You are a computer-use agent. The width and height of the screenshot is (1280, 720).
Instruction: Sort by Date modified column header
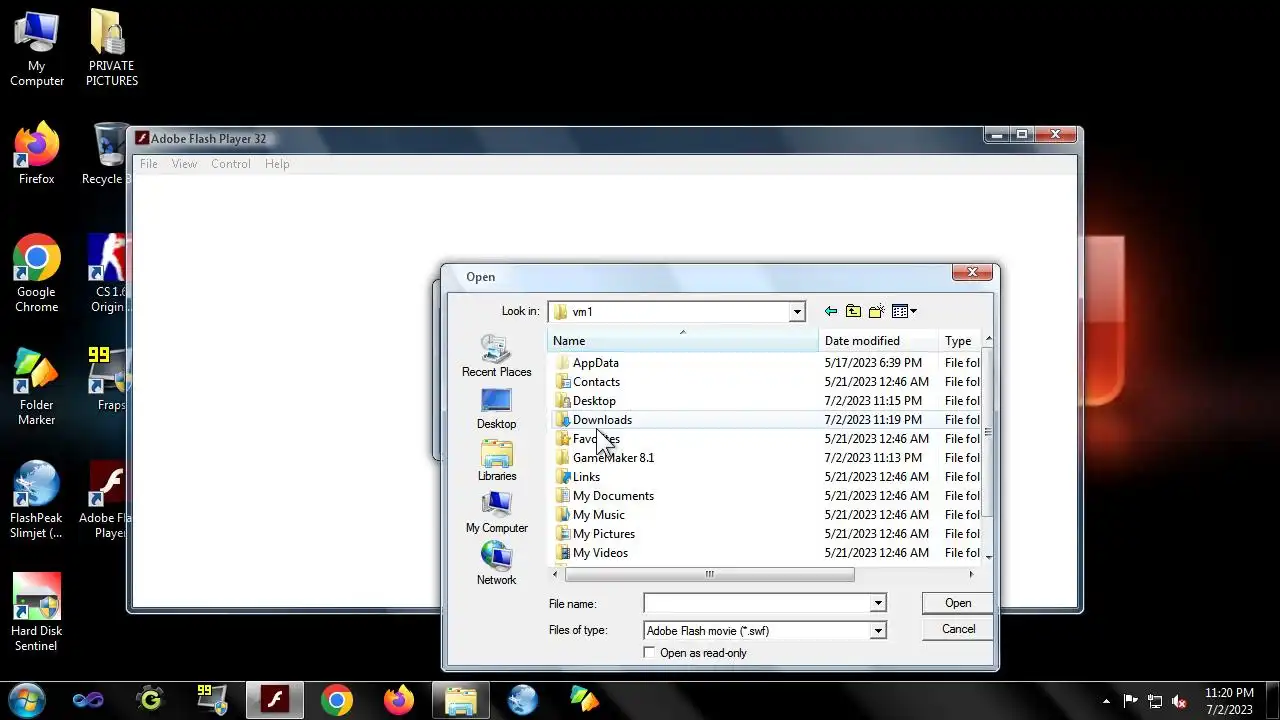[878, 341]
